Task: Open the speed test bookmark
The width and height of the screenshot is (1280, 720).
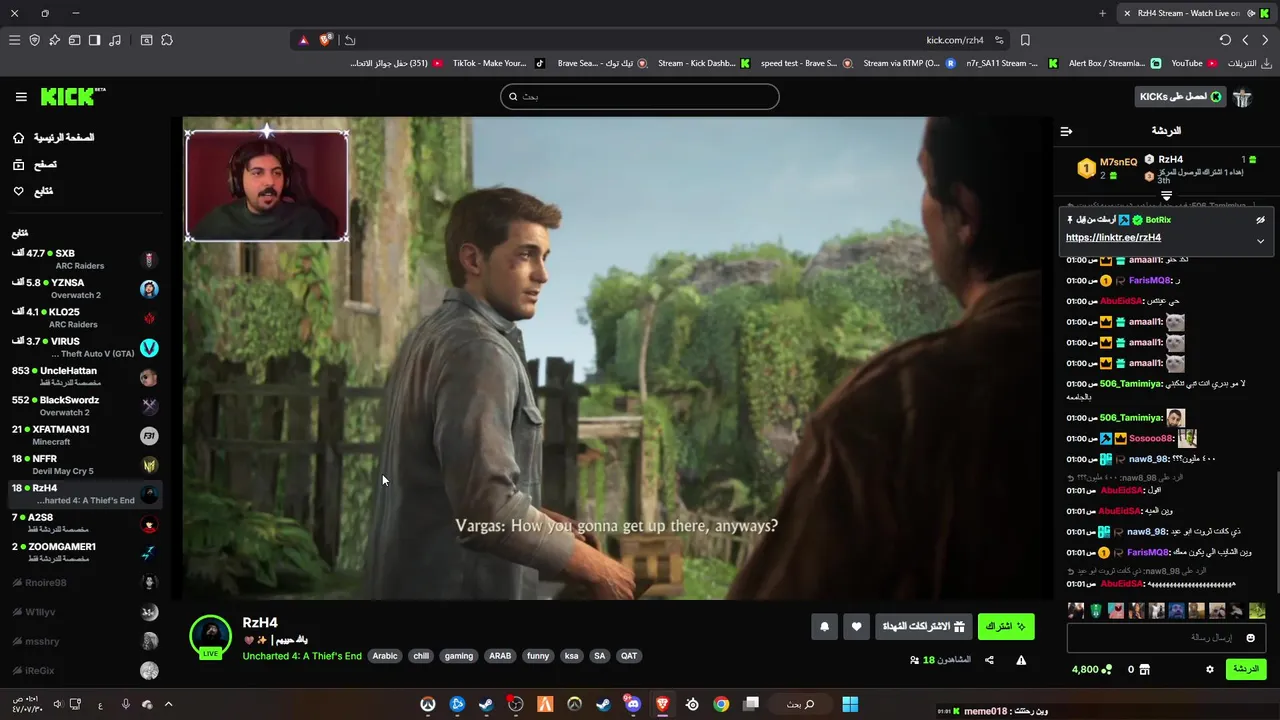Action: pyautogui.click(x=806, y=63)
